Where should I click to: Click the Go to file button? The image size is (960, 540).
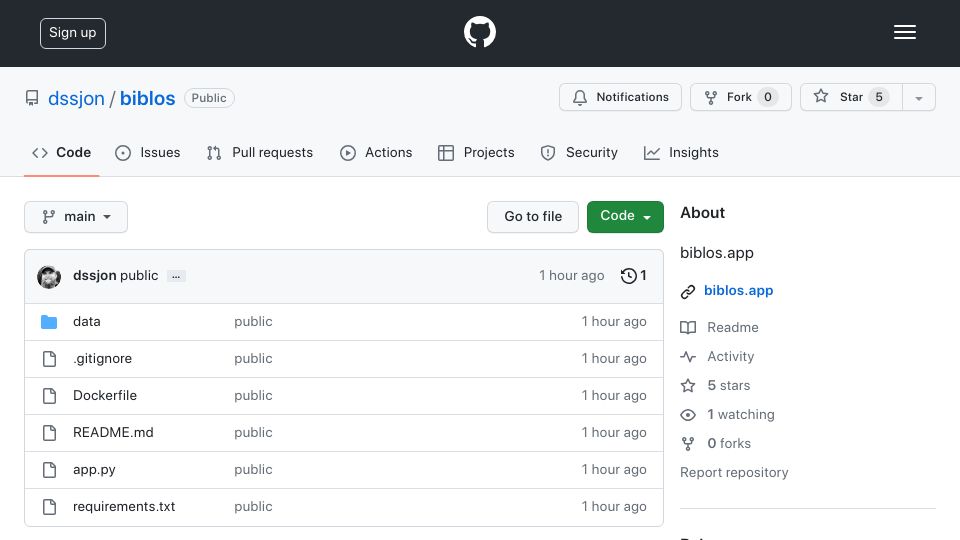click(x=533, y=217)
